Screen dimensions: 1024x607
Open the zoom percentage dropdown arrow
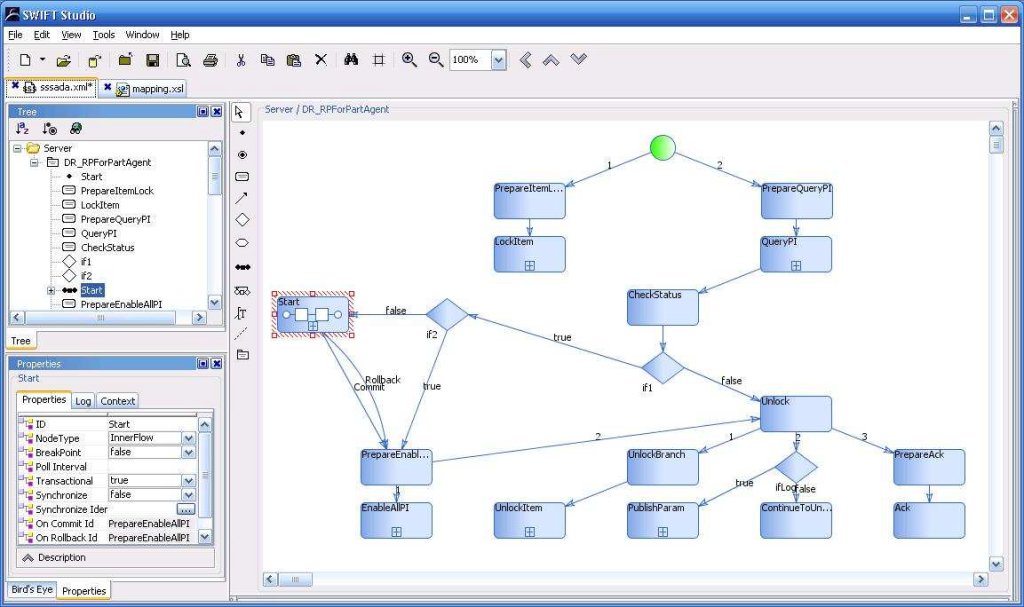click(499, 61)
